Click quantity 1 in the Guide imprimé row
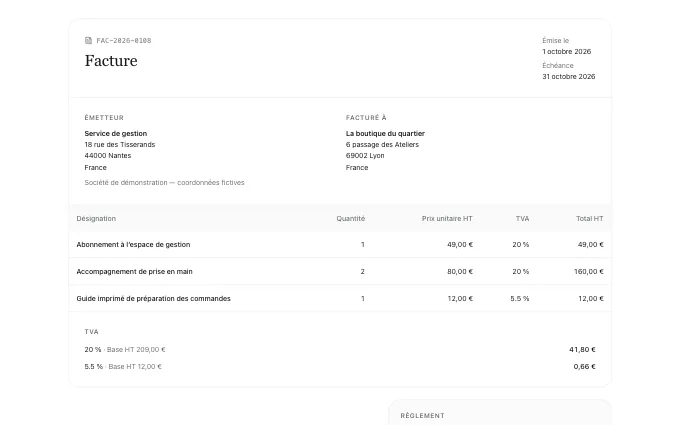The image size is (680, 425). (x=363, y=298)
